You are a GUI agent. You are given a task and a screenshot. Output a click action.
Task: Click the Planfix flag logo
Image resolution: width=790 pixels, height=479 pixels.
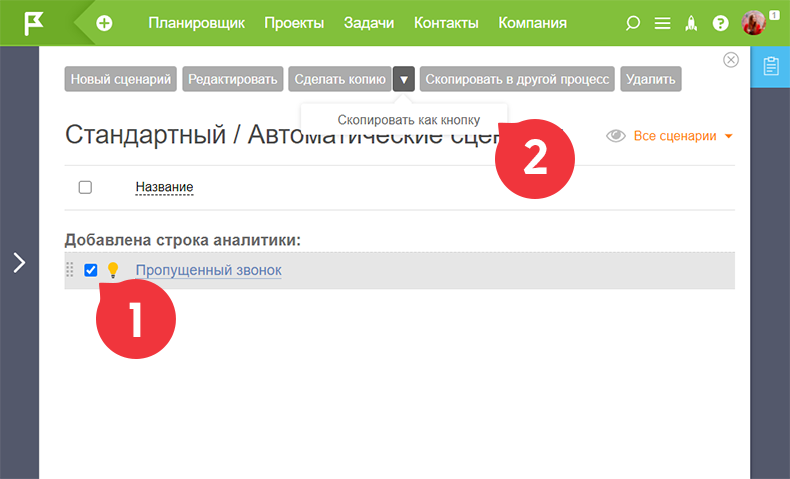34,23
